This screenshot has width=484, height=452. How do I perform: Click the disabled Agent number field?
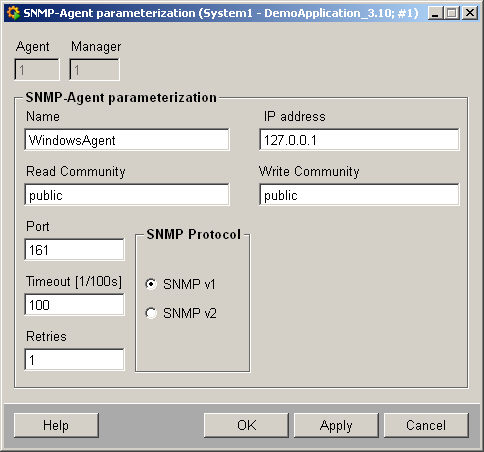point(37,70)
